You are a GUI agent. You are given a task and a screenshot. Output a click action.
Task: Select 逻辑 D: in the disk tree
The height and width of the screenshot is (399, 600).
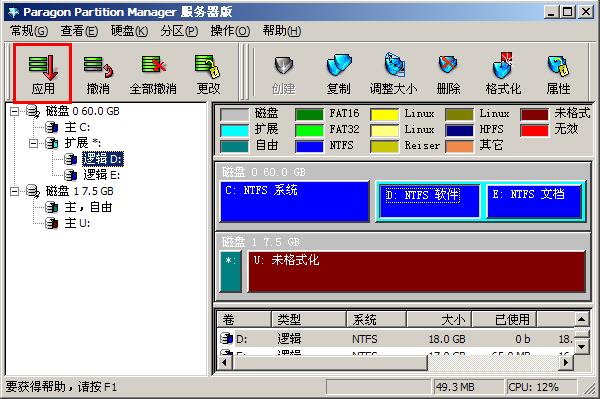coord(103,159)
